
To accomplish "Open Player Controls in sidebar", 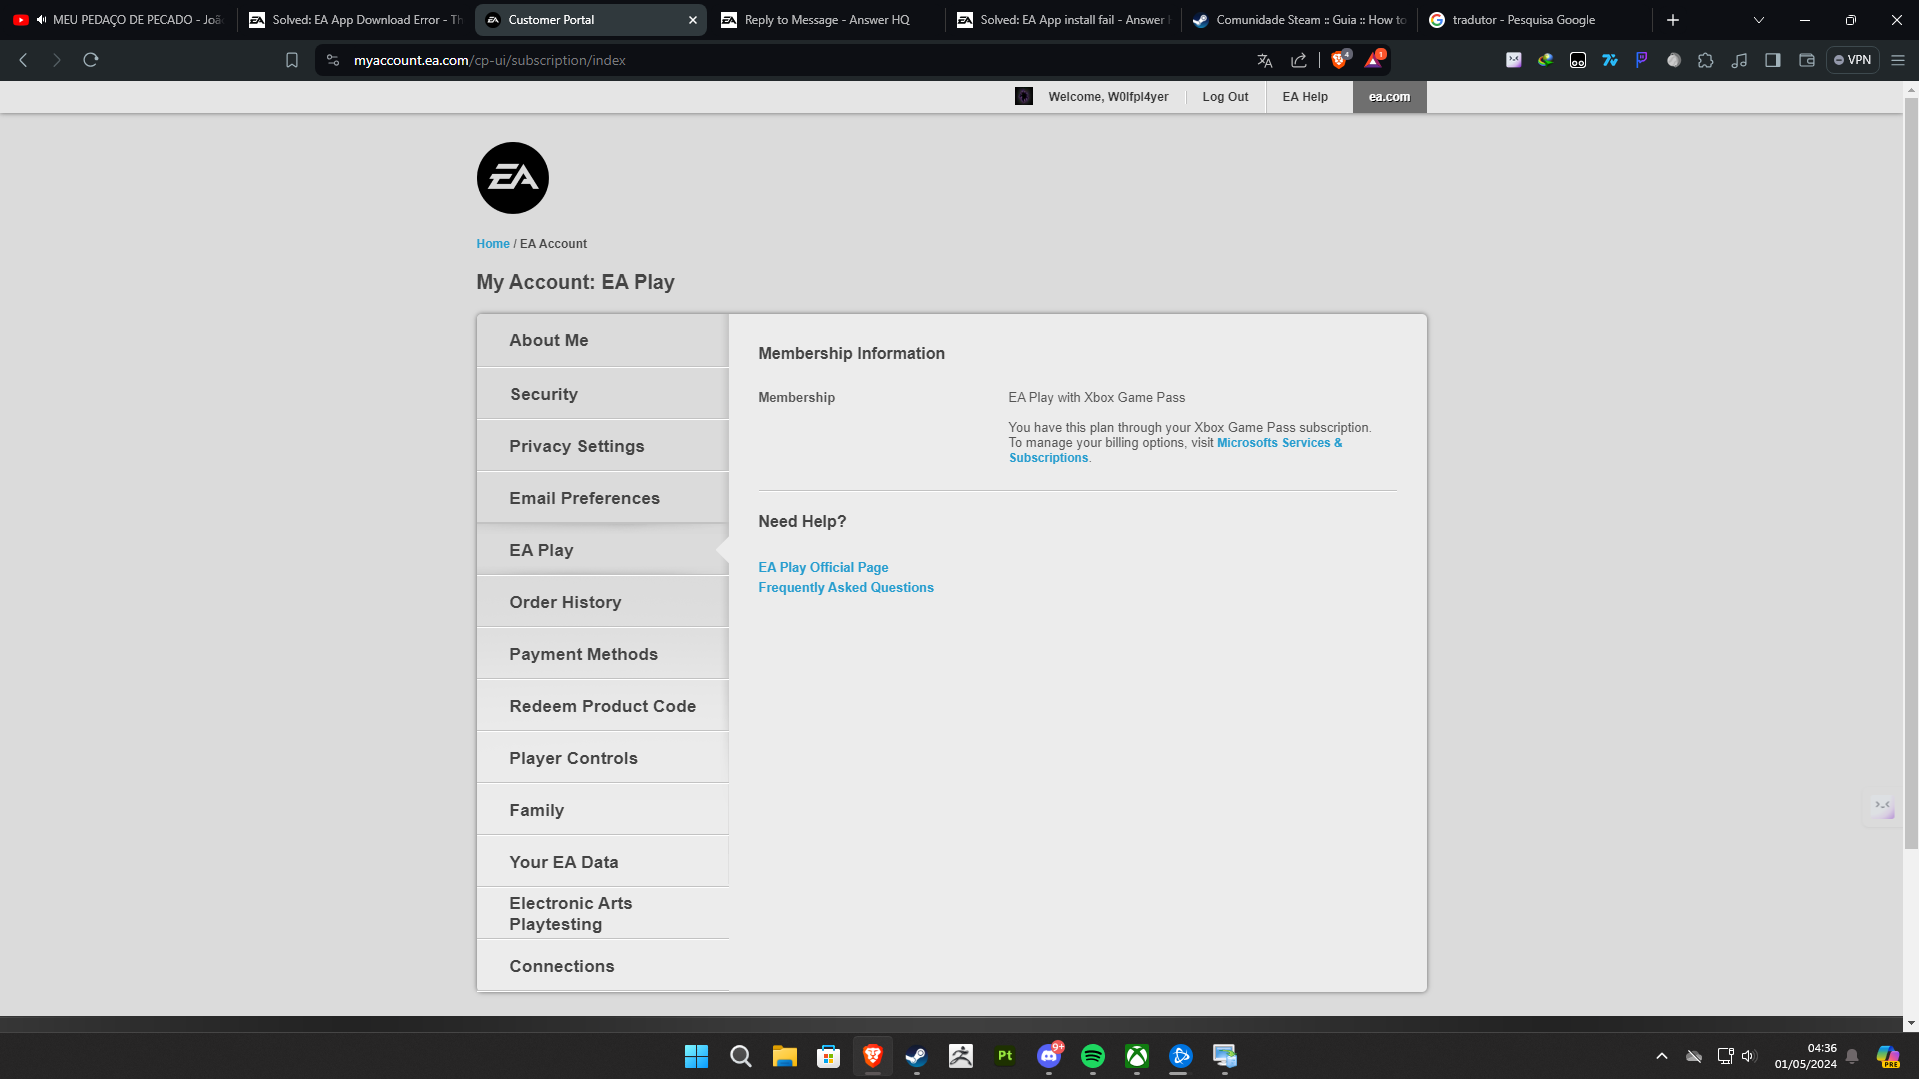I will pyautogui.click(x=603, y=758).
